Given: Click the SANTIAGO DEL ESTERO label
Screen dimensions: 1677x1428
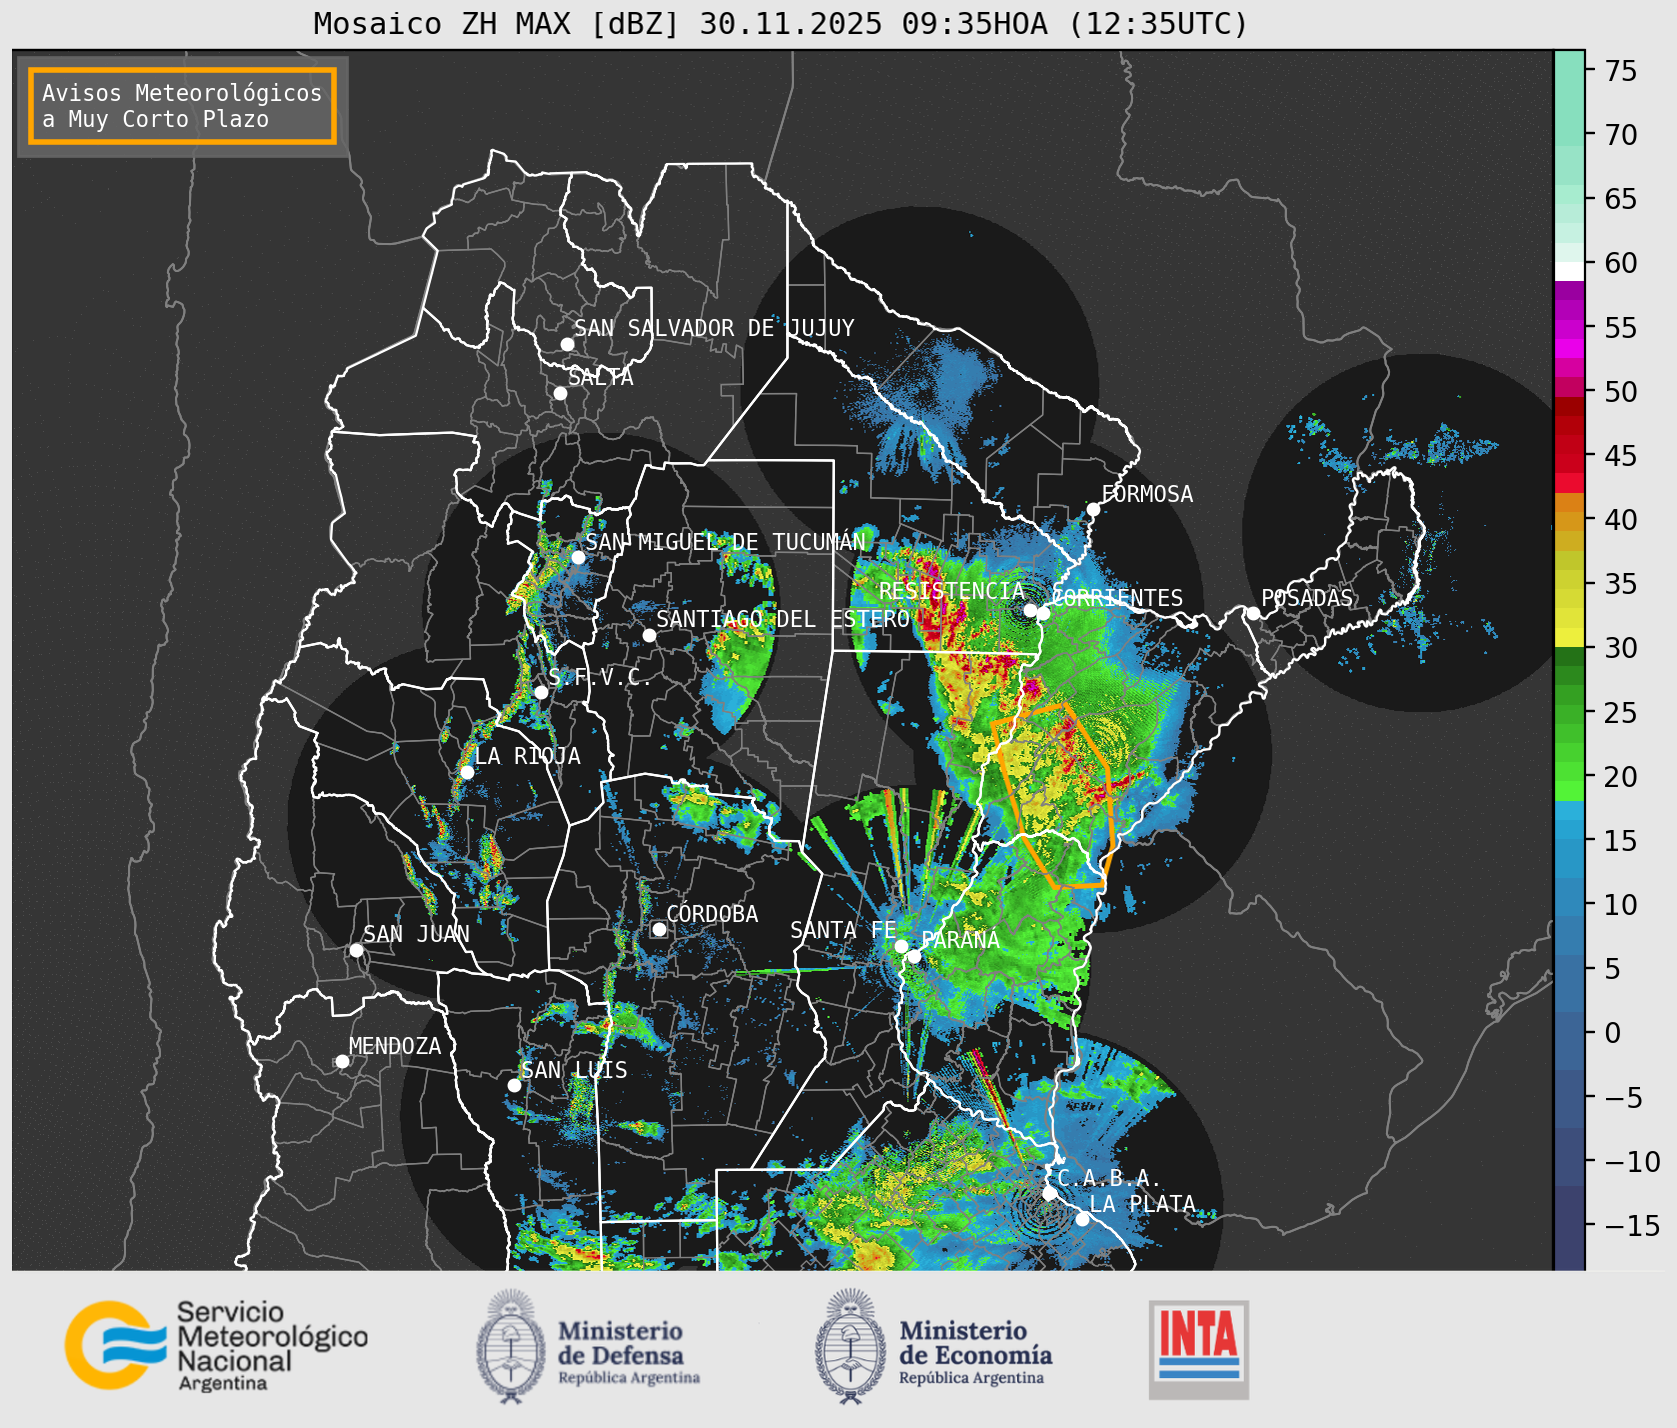Looking at the screenshot, I should point(783,619).
